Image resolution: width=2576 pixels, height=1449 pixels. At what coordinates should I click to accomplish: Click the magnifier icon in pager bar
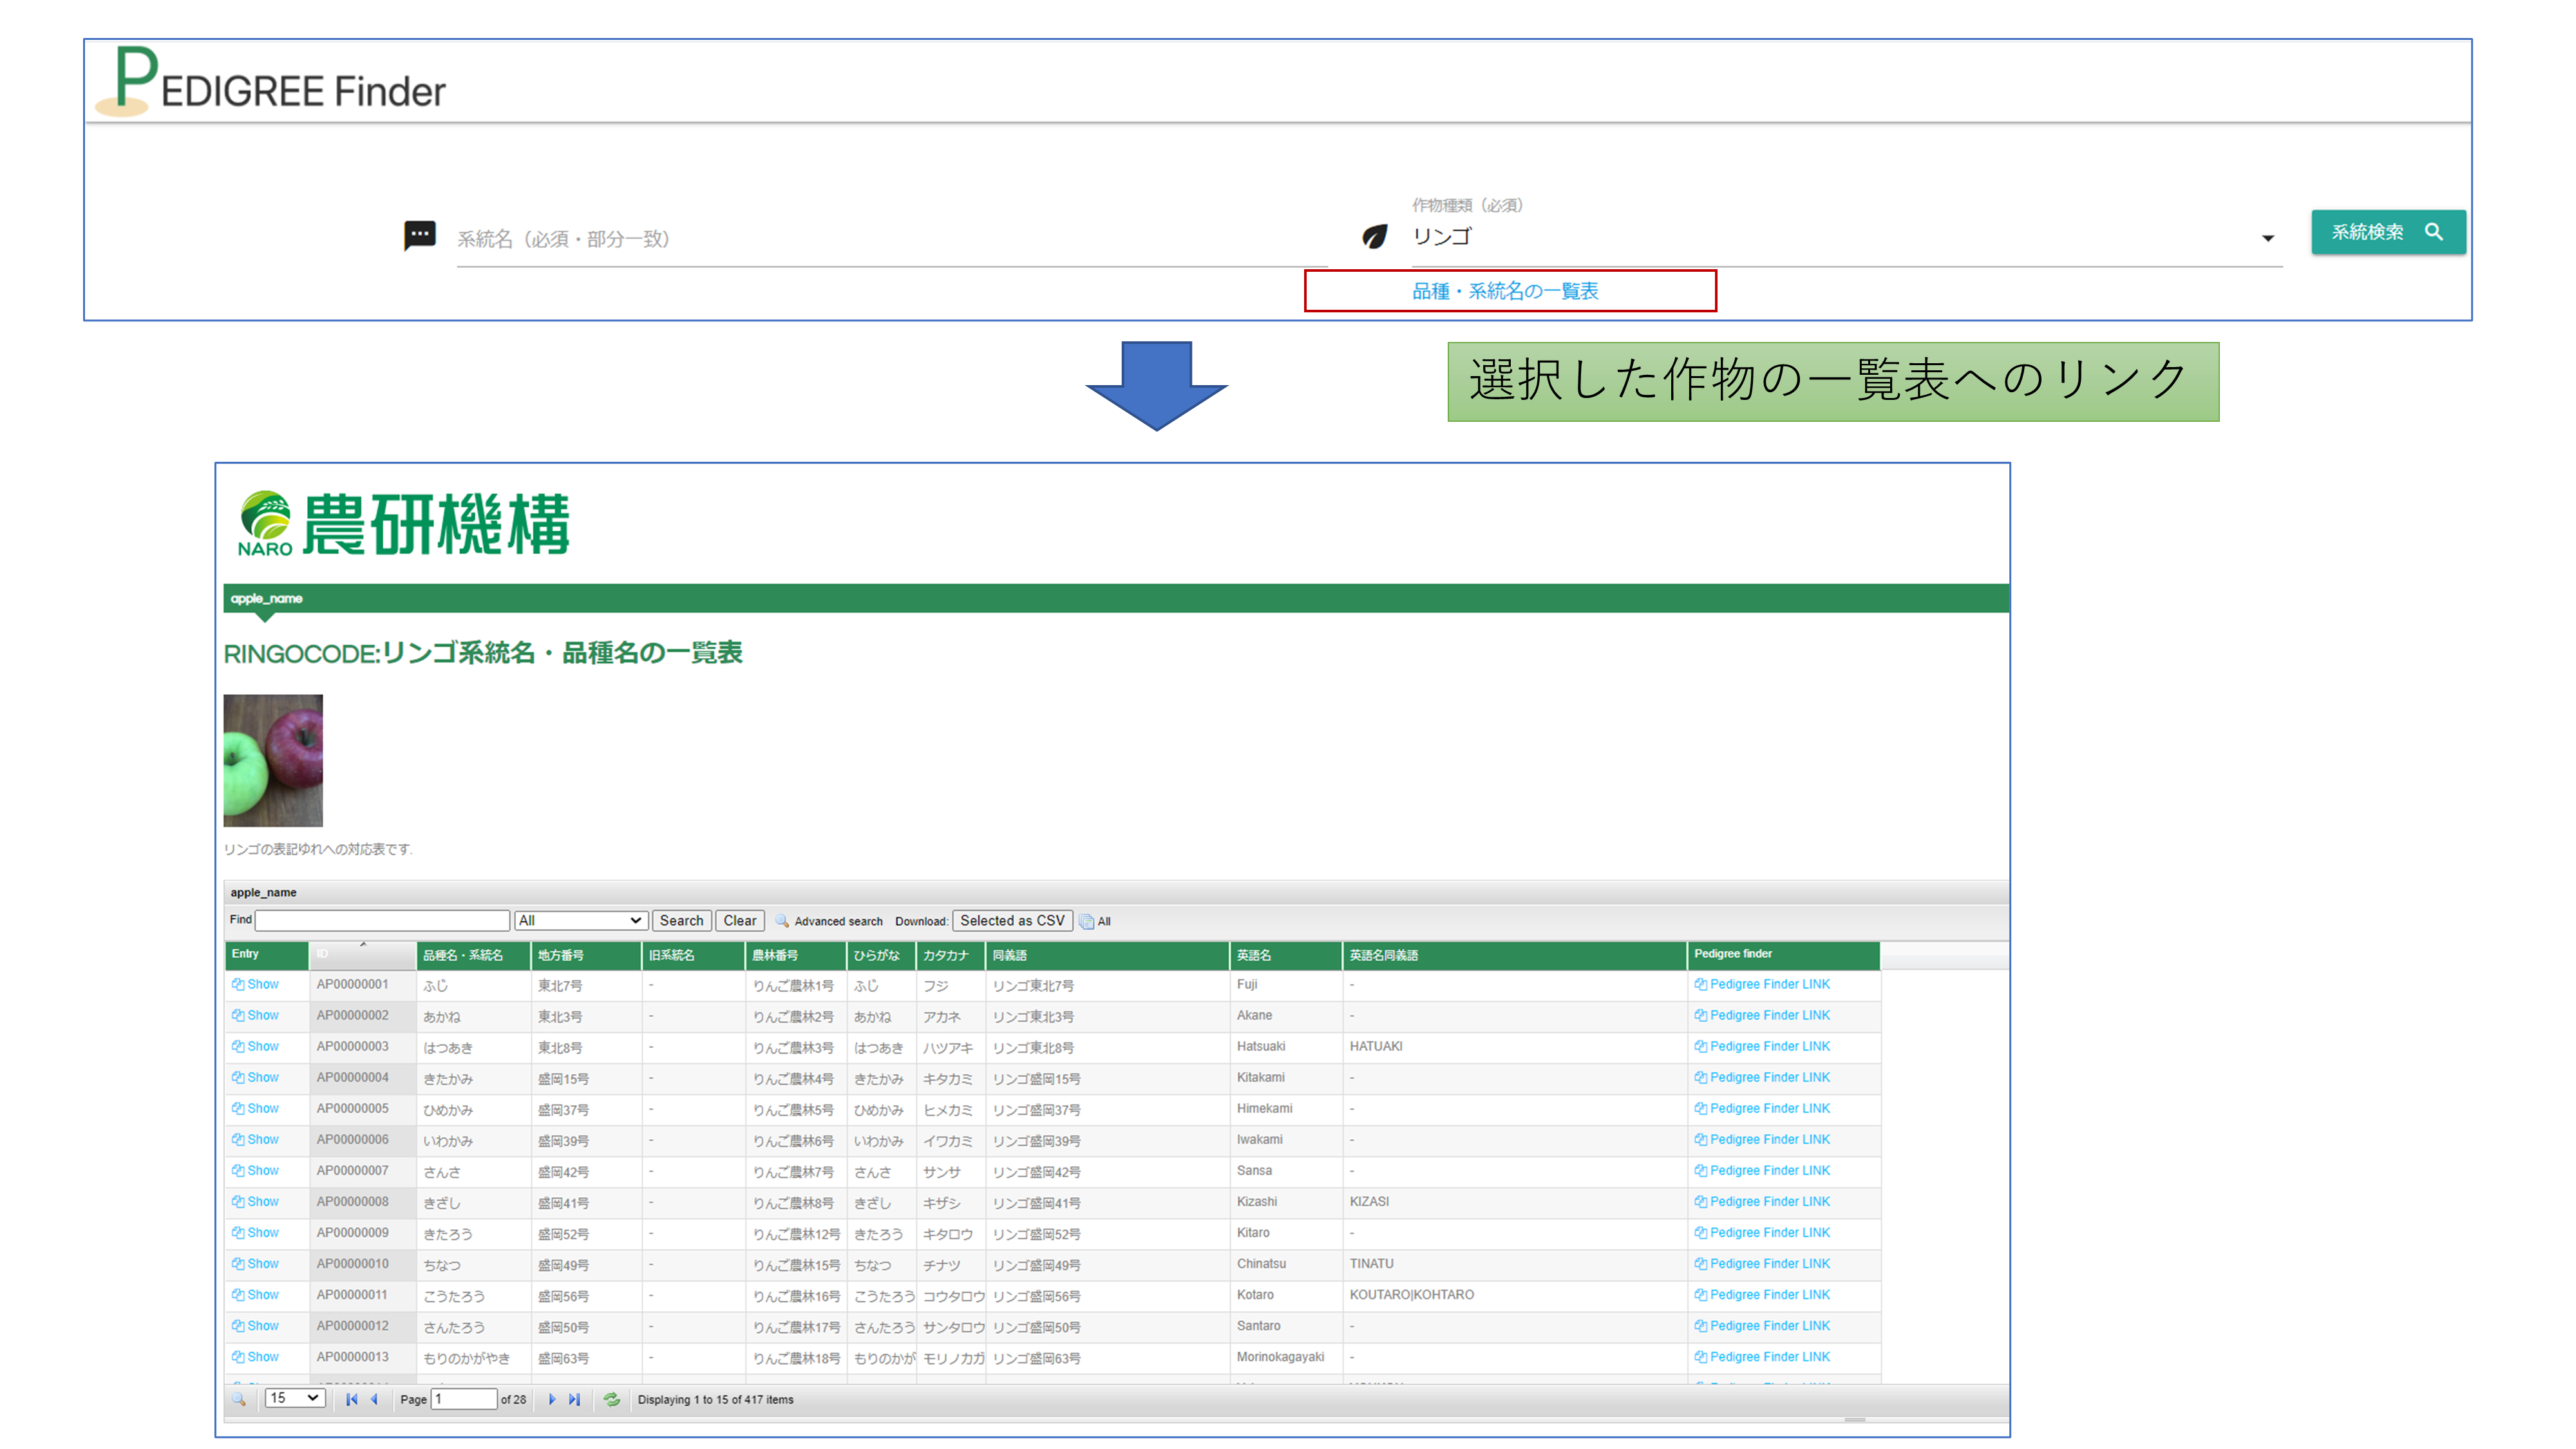click(238, 1399)
